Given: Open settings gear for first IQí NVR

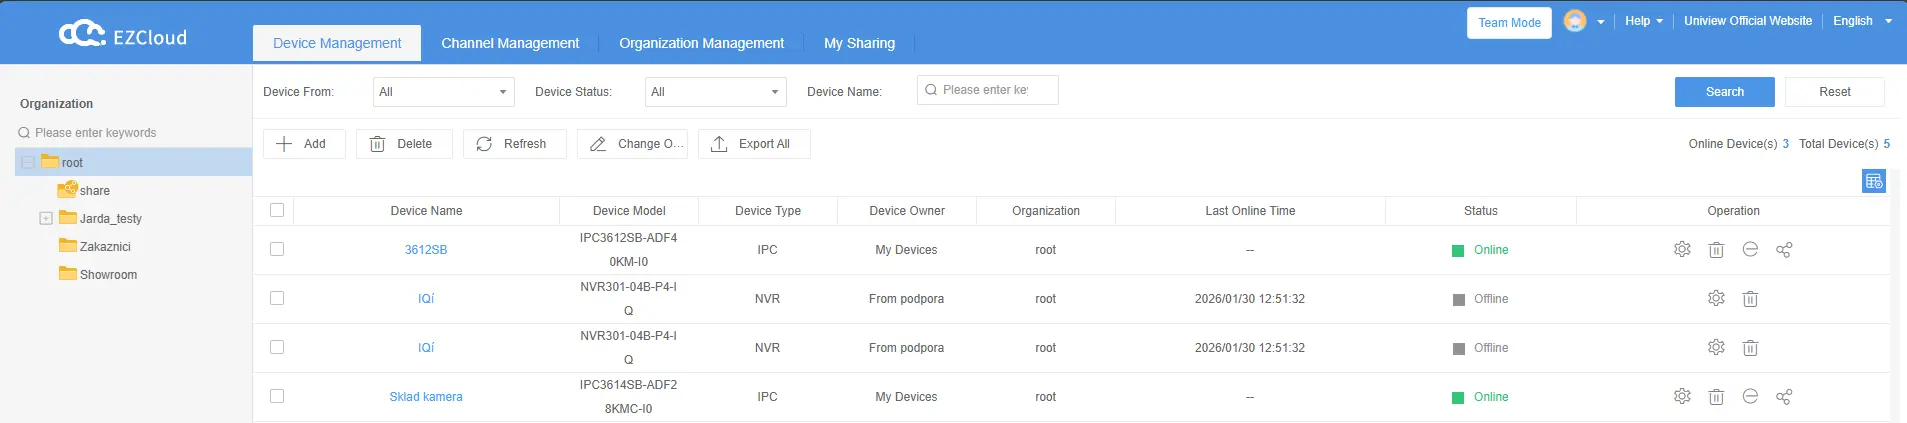Looking at the screenshot, I should [1716, 299].
